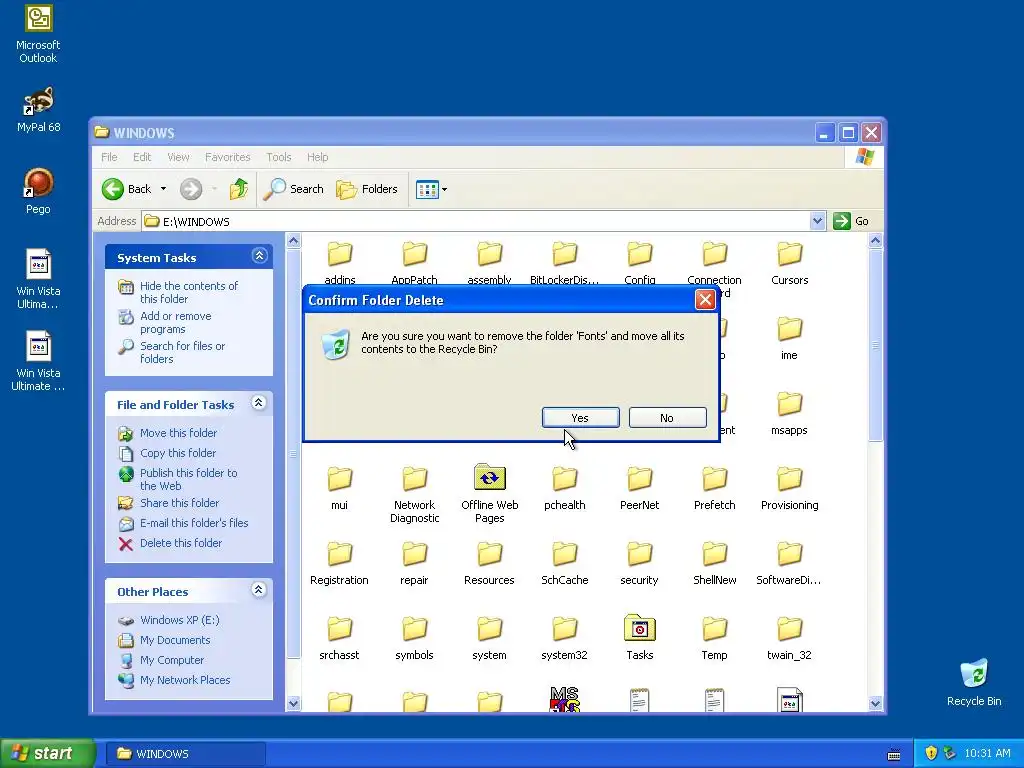Select the Provisioning folder icon

[790, 479]
